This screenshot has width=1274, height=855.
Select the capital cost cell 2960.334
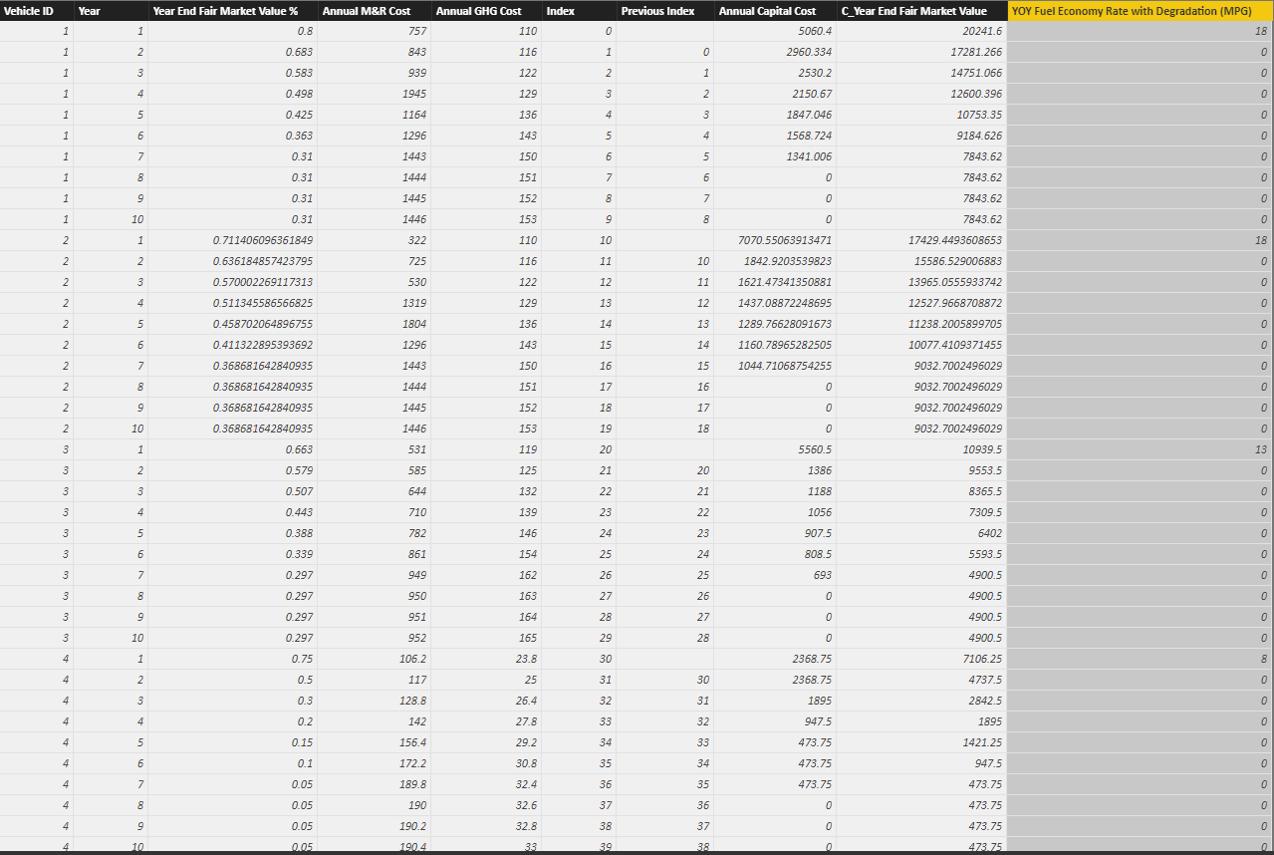tap(775, 52)
